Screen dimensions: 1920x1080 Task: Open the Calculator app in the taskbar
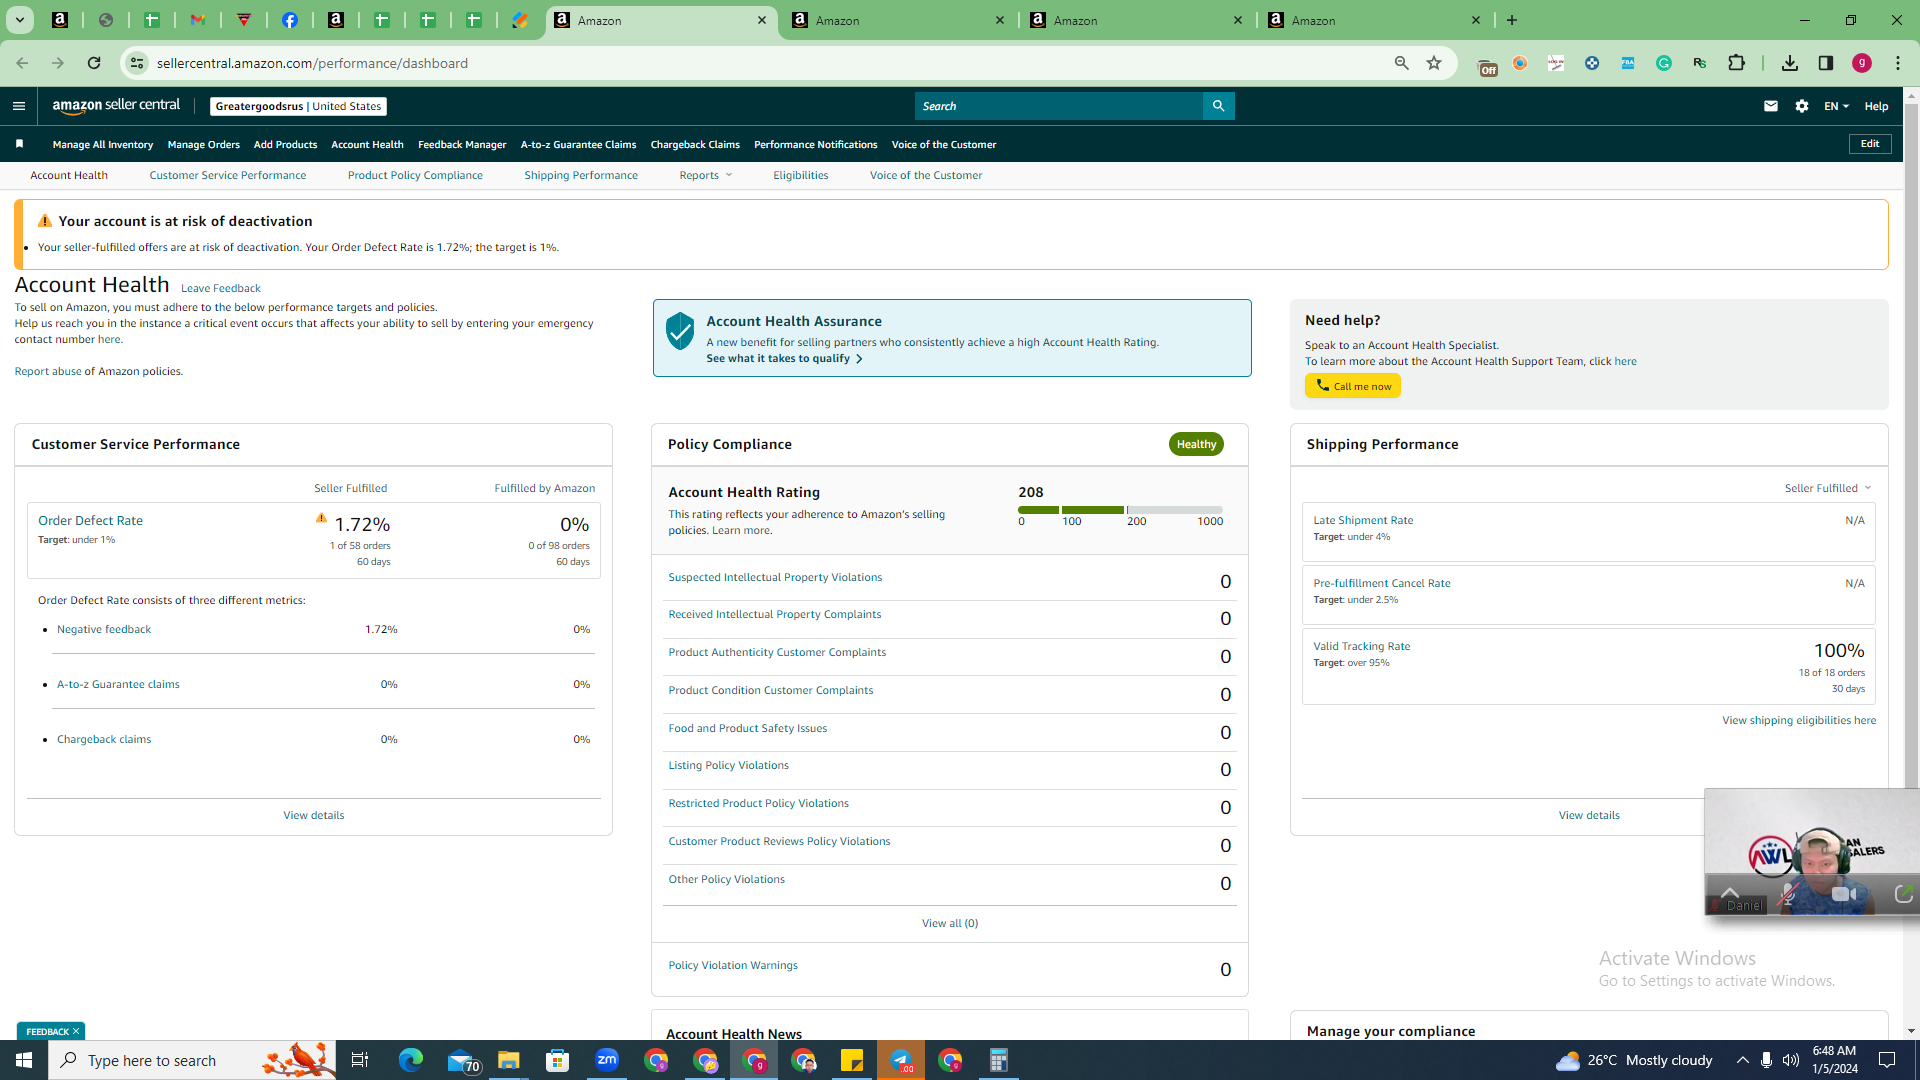coord(999,1060)
